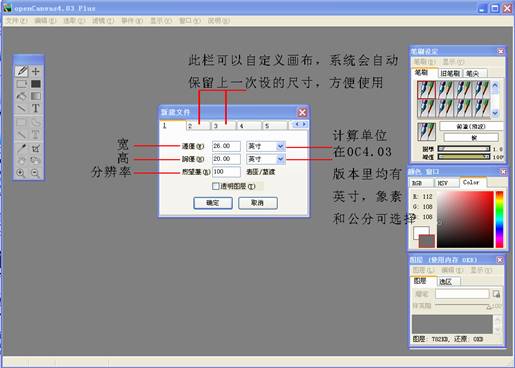Viewport: 515px width, 368px height.
Task: Open the height unit 英寸 dropdown
Action: click(280, 159)
